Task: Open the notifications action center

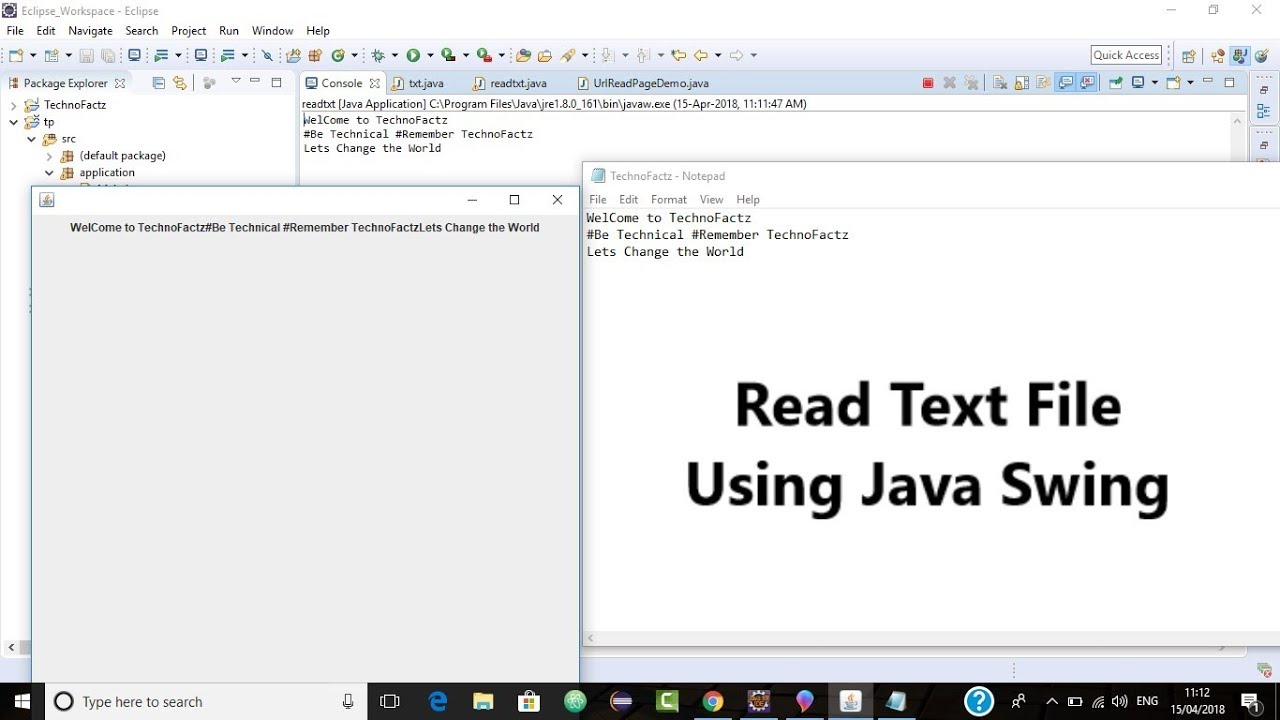Action: coord(1250,701)
